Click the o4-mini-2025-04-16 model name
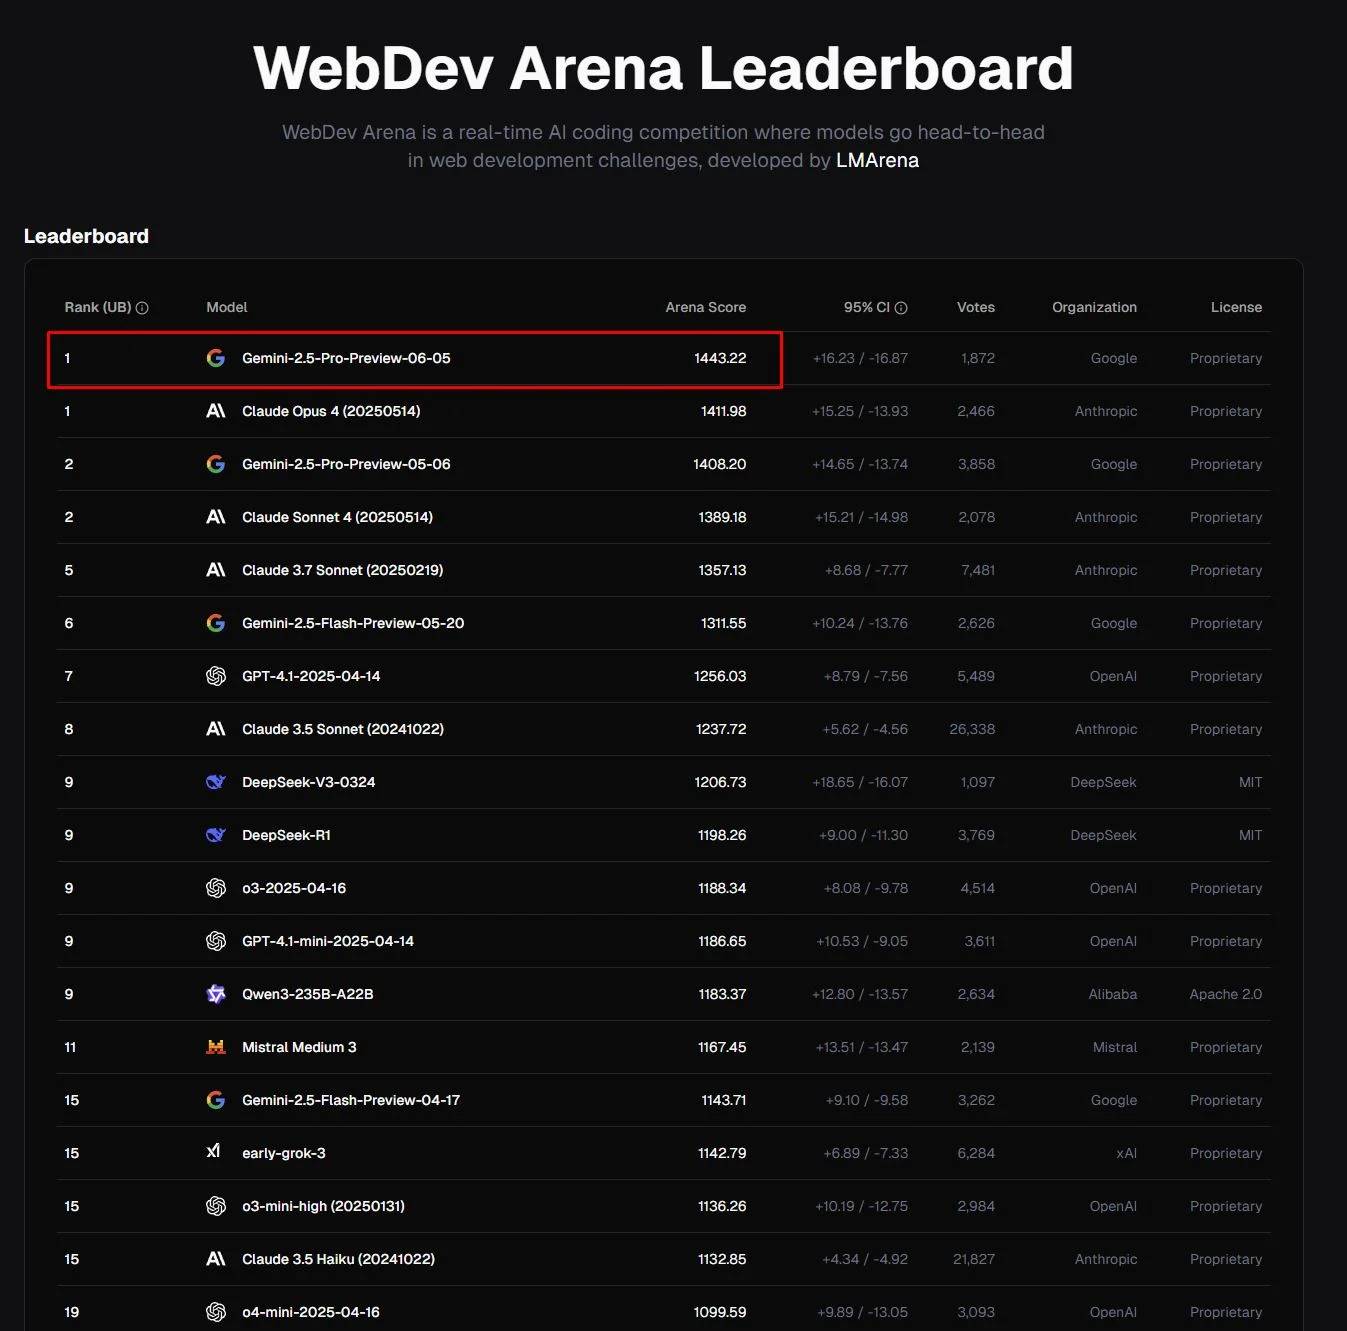The width and height of the screenshot is (1347, 1331). [x=311, y=1312]
